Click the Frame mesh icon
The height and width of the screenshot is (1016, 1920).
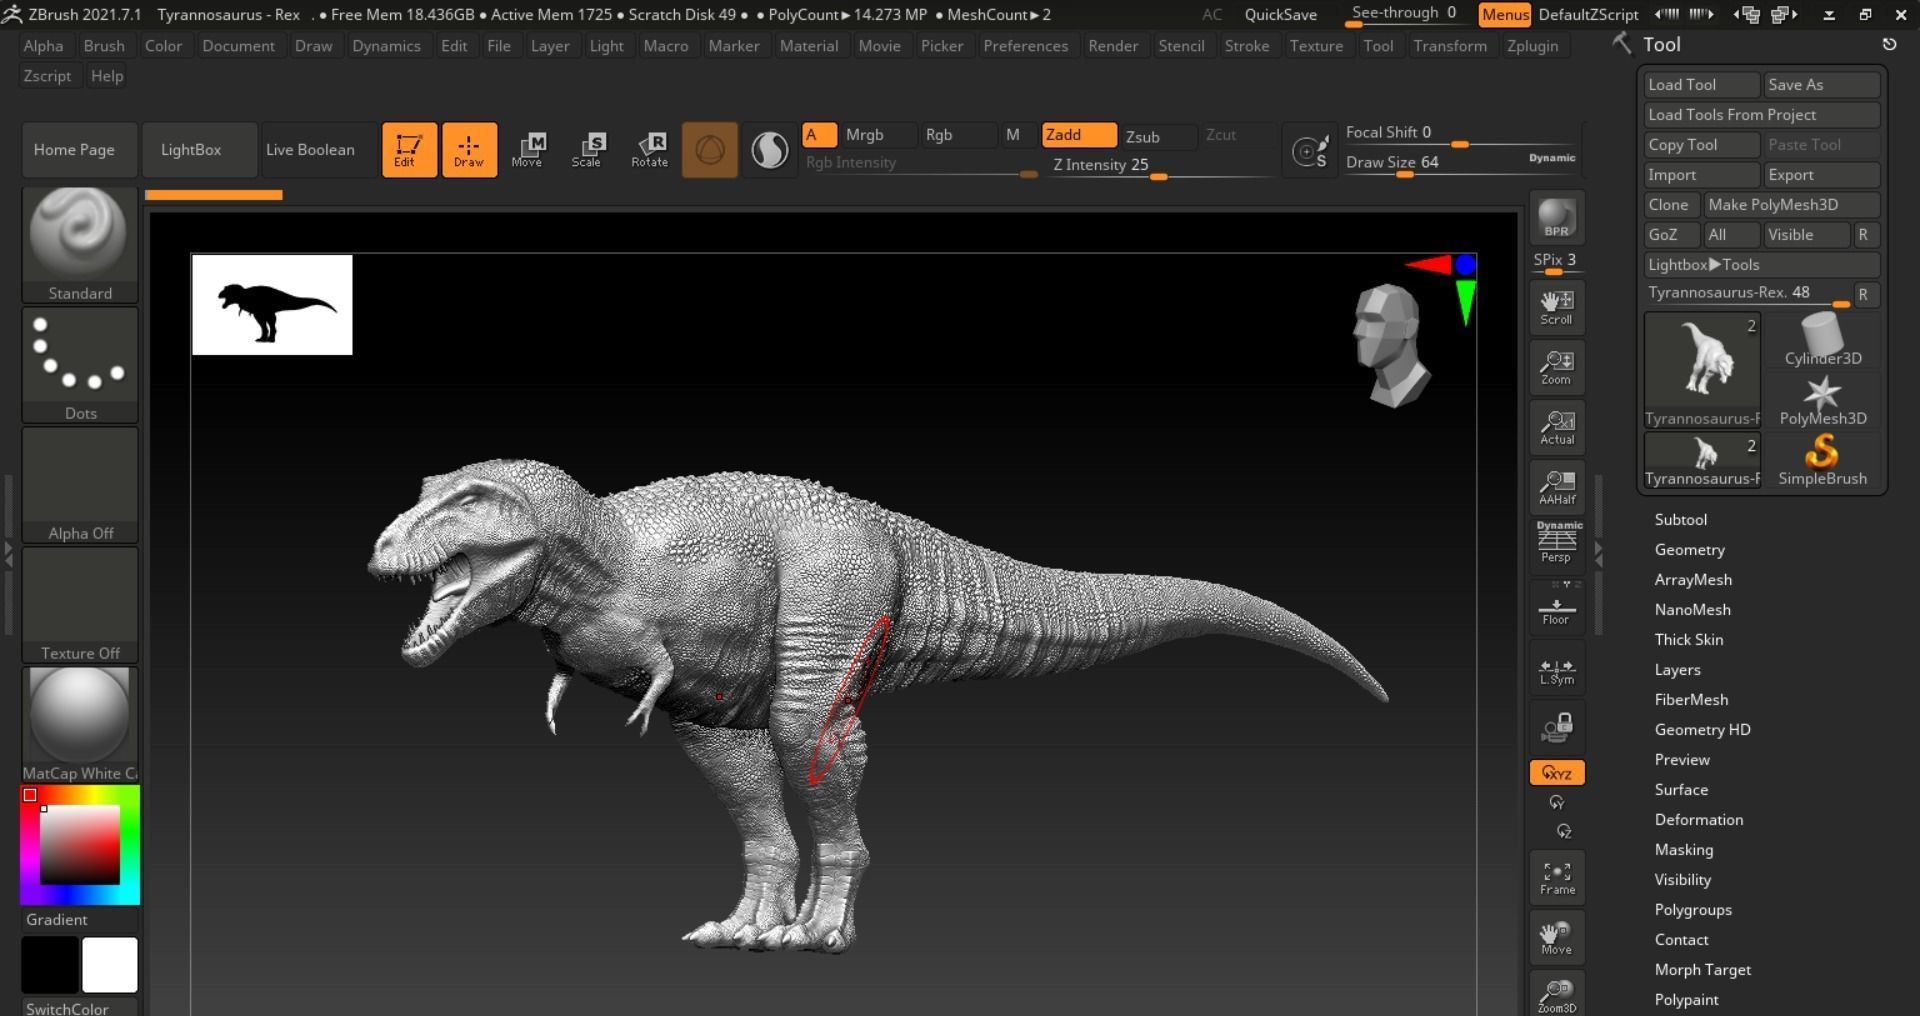[x=1557, y=878]
